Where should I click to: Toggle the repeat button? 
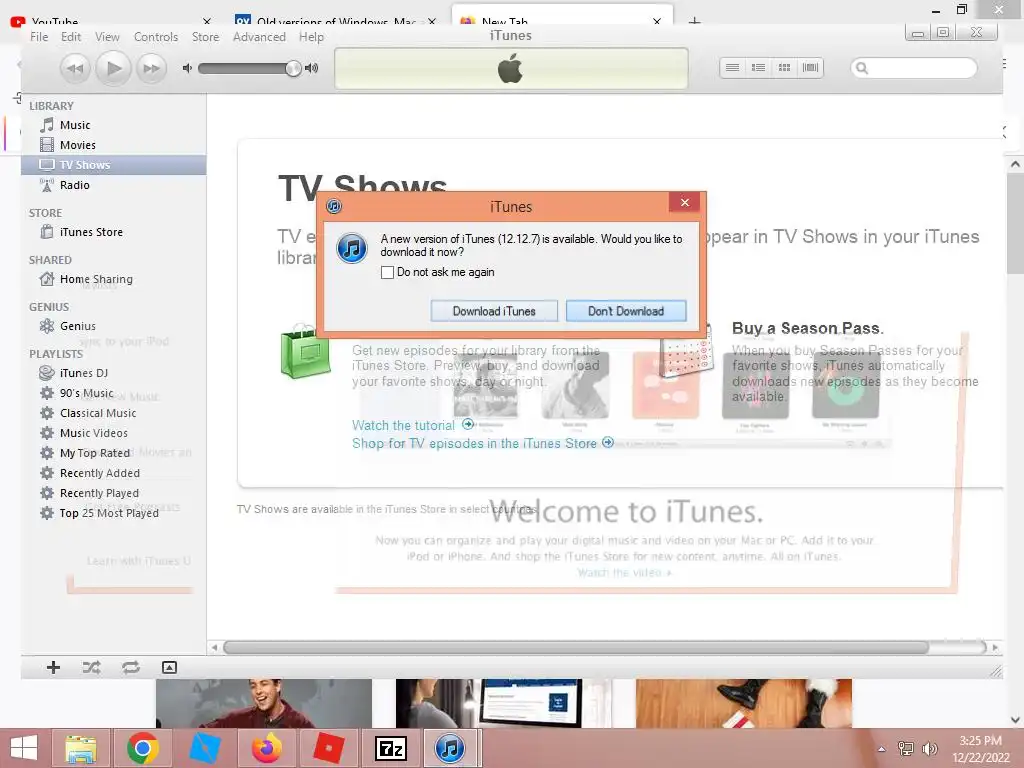click(131, 667)
